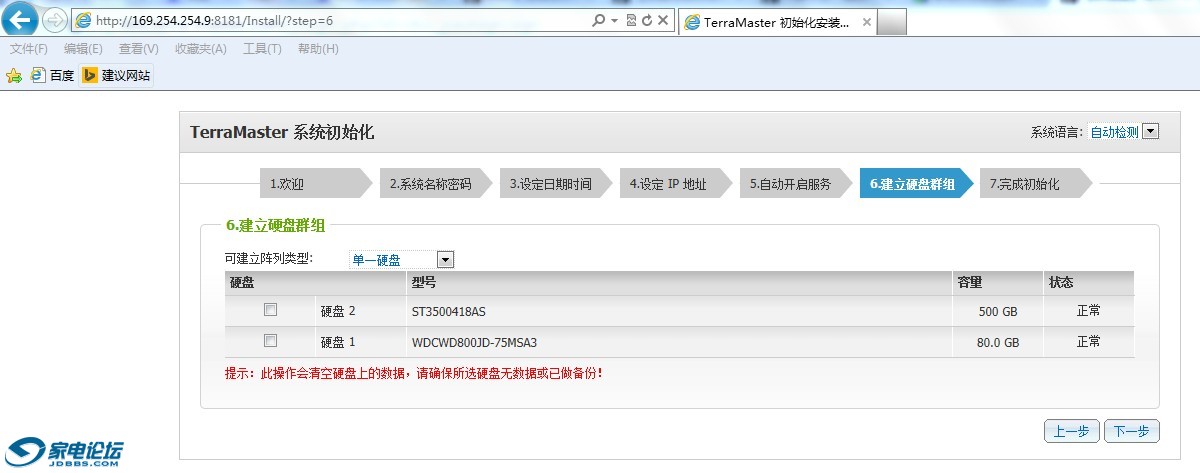Click the browser Back arrow button
Viewport: 1200px width, 473px height.
click(21, 20)
